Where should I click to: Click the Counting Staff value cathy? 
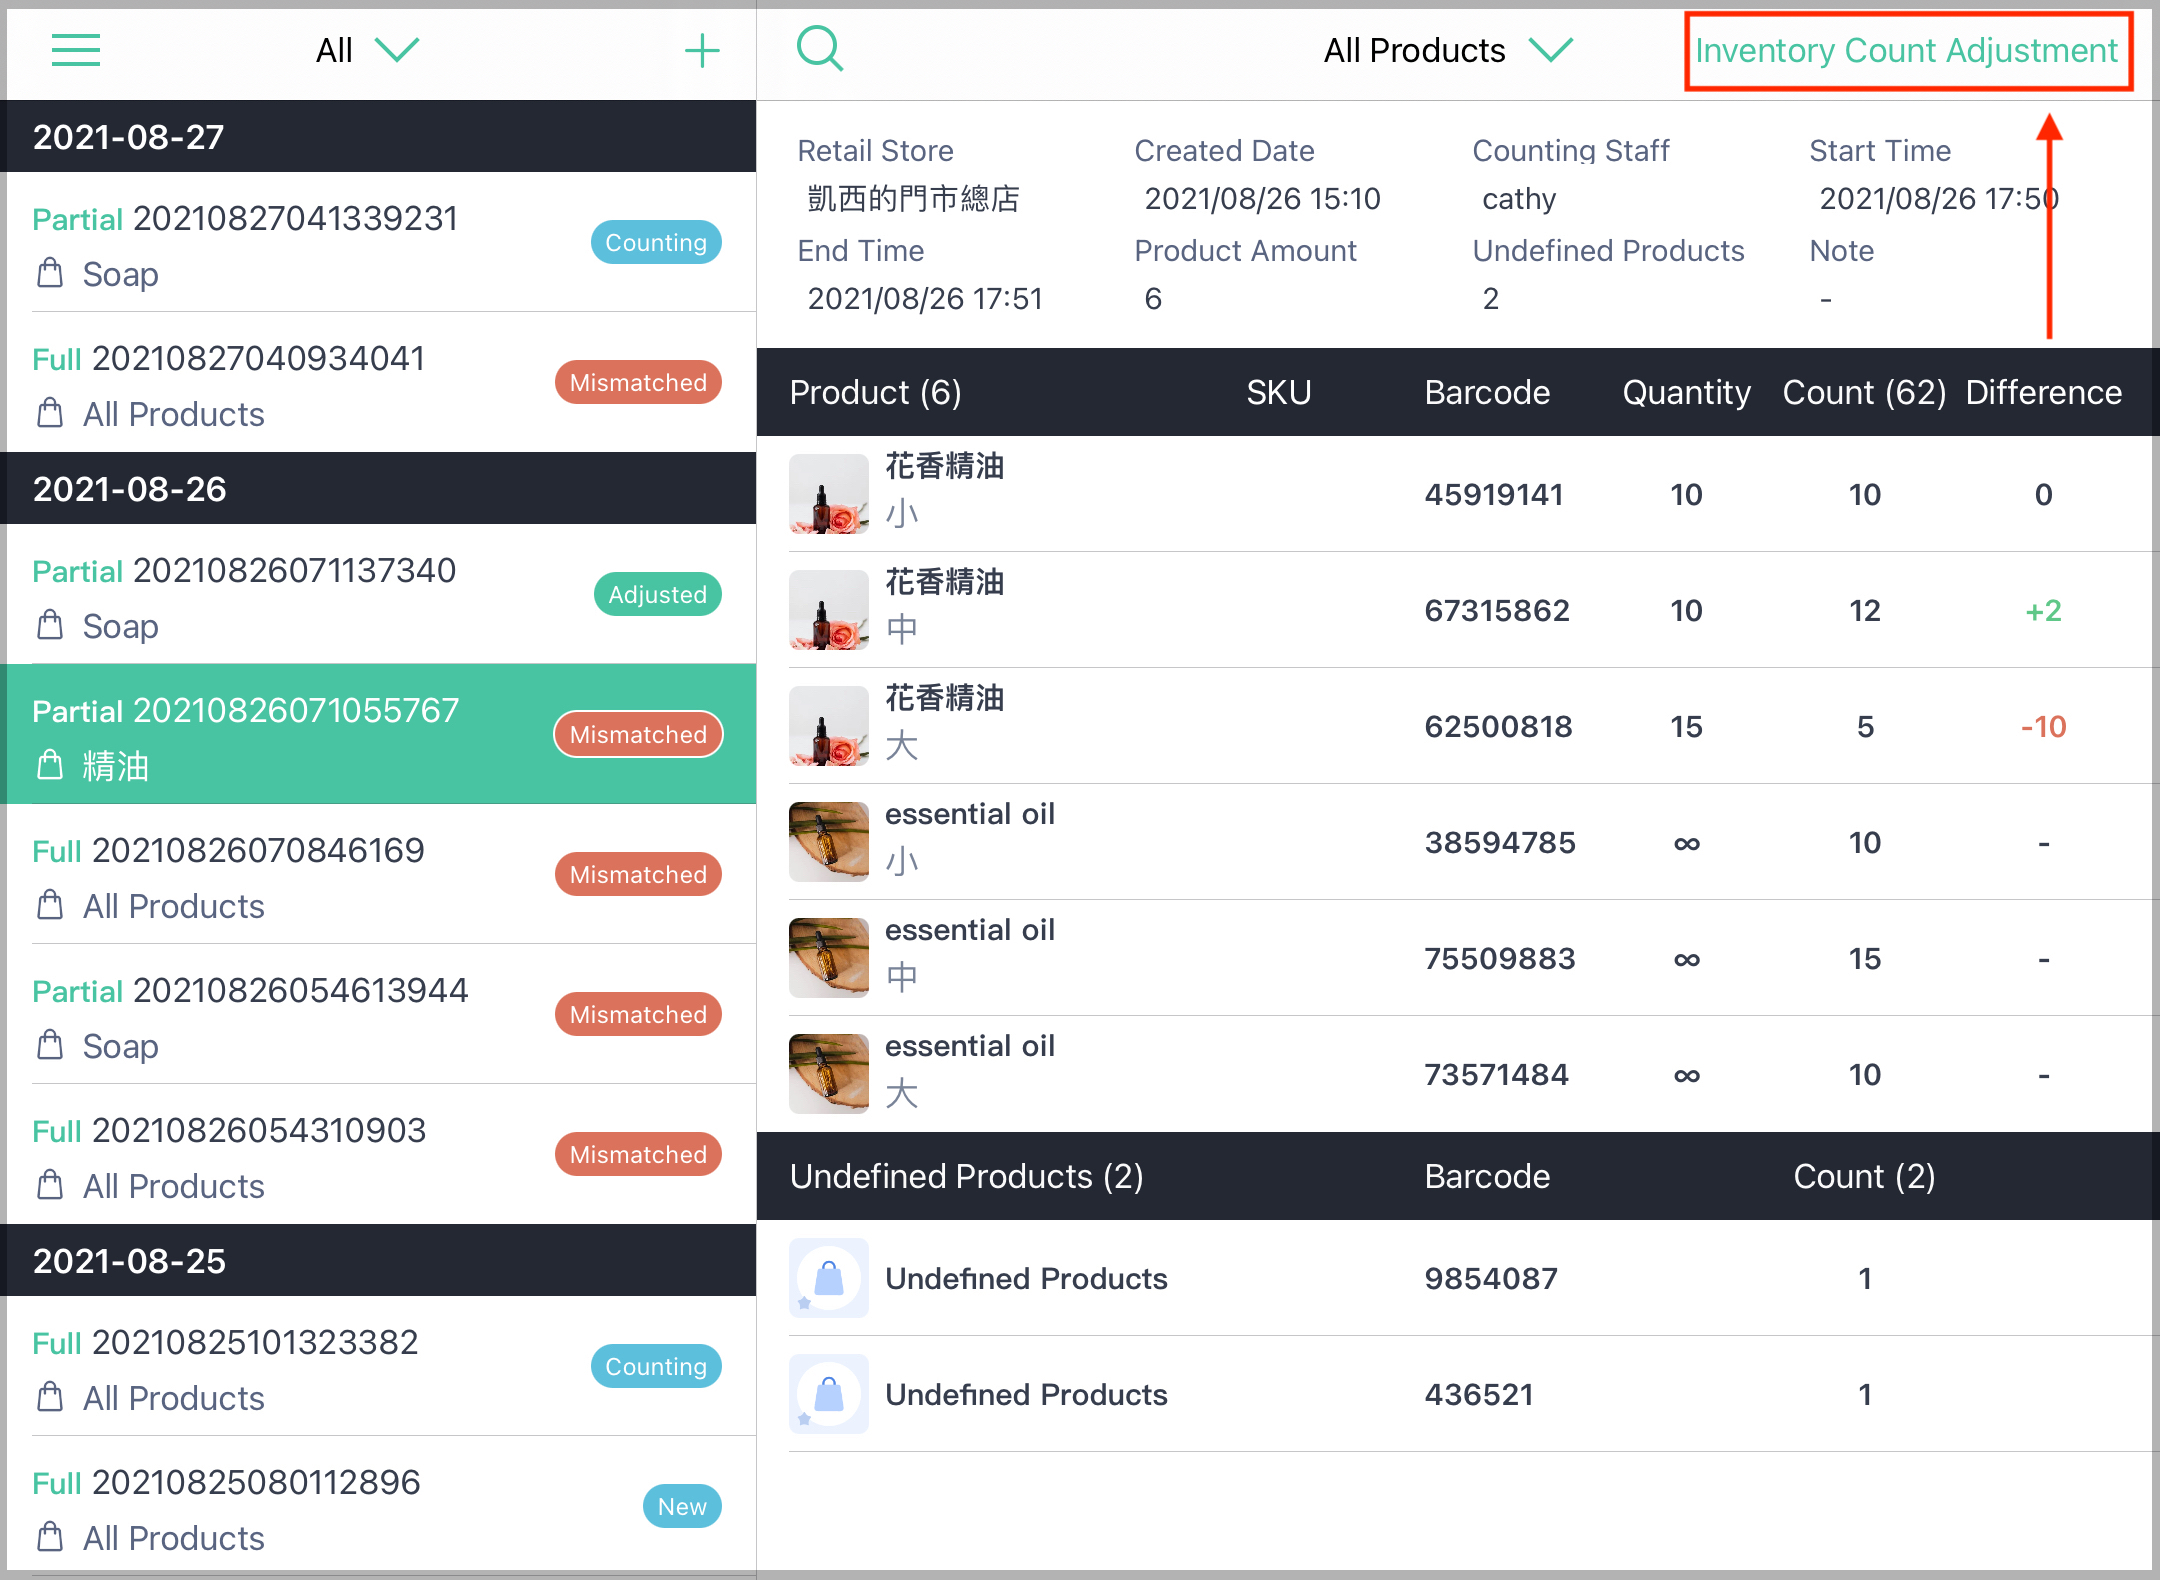[1518, 198]
